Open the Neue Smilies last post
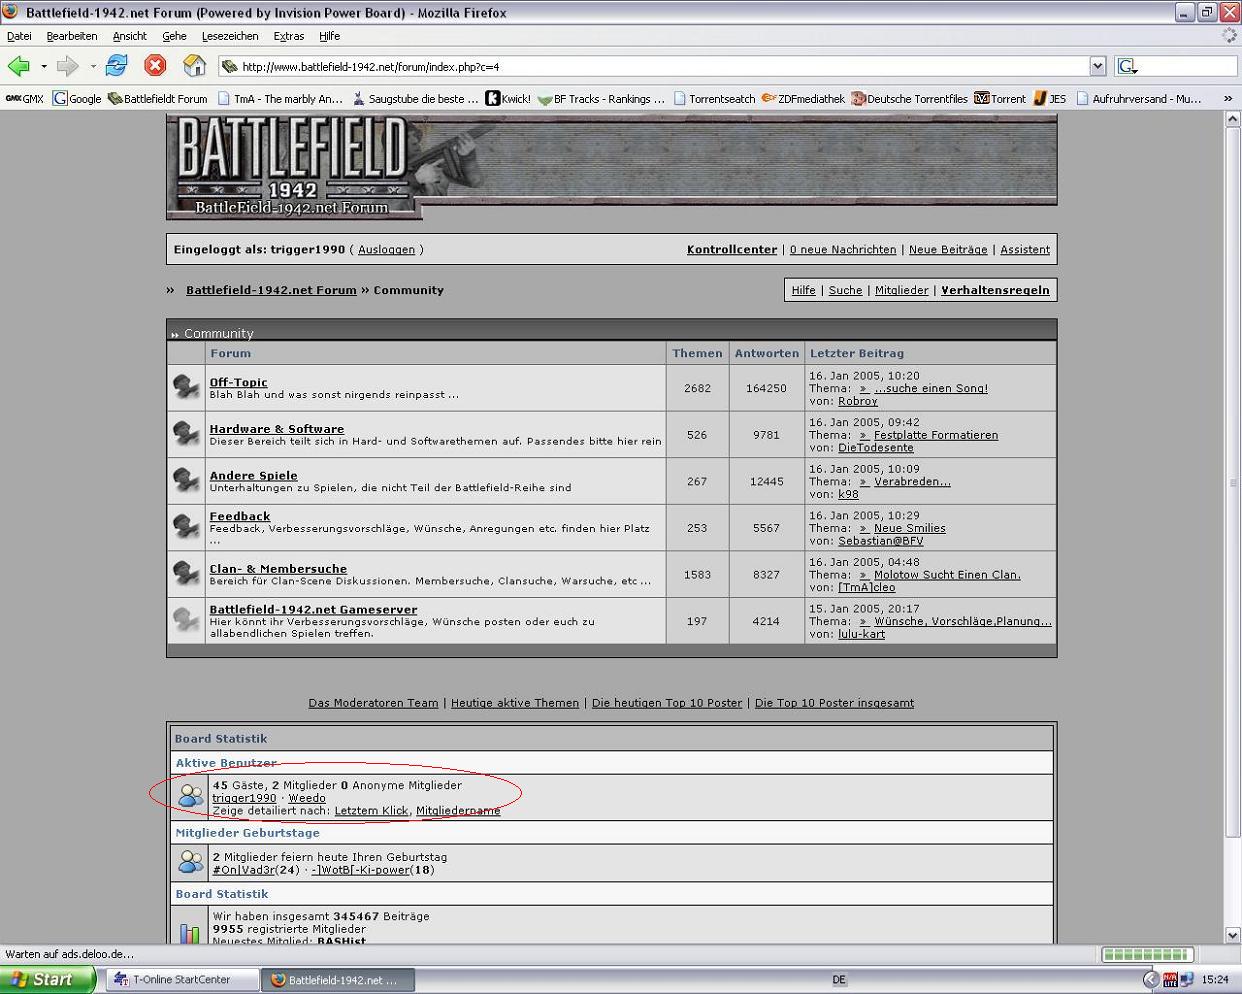Image resolution: width=1242 pixels, height=994 pixels. pos(910,528)
